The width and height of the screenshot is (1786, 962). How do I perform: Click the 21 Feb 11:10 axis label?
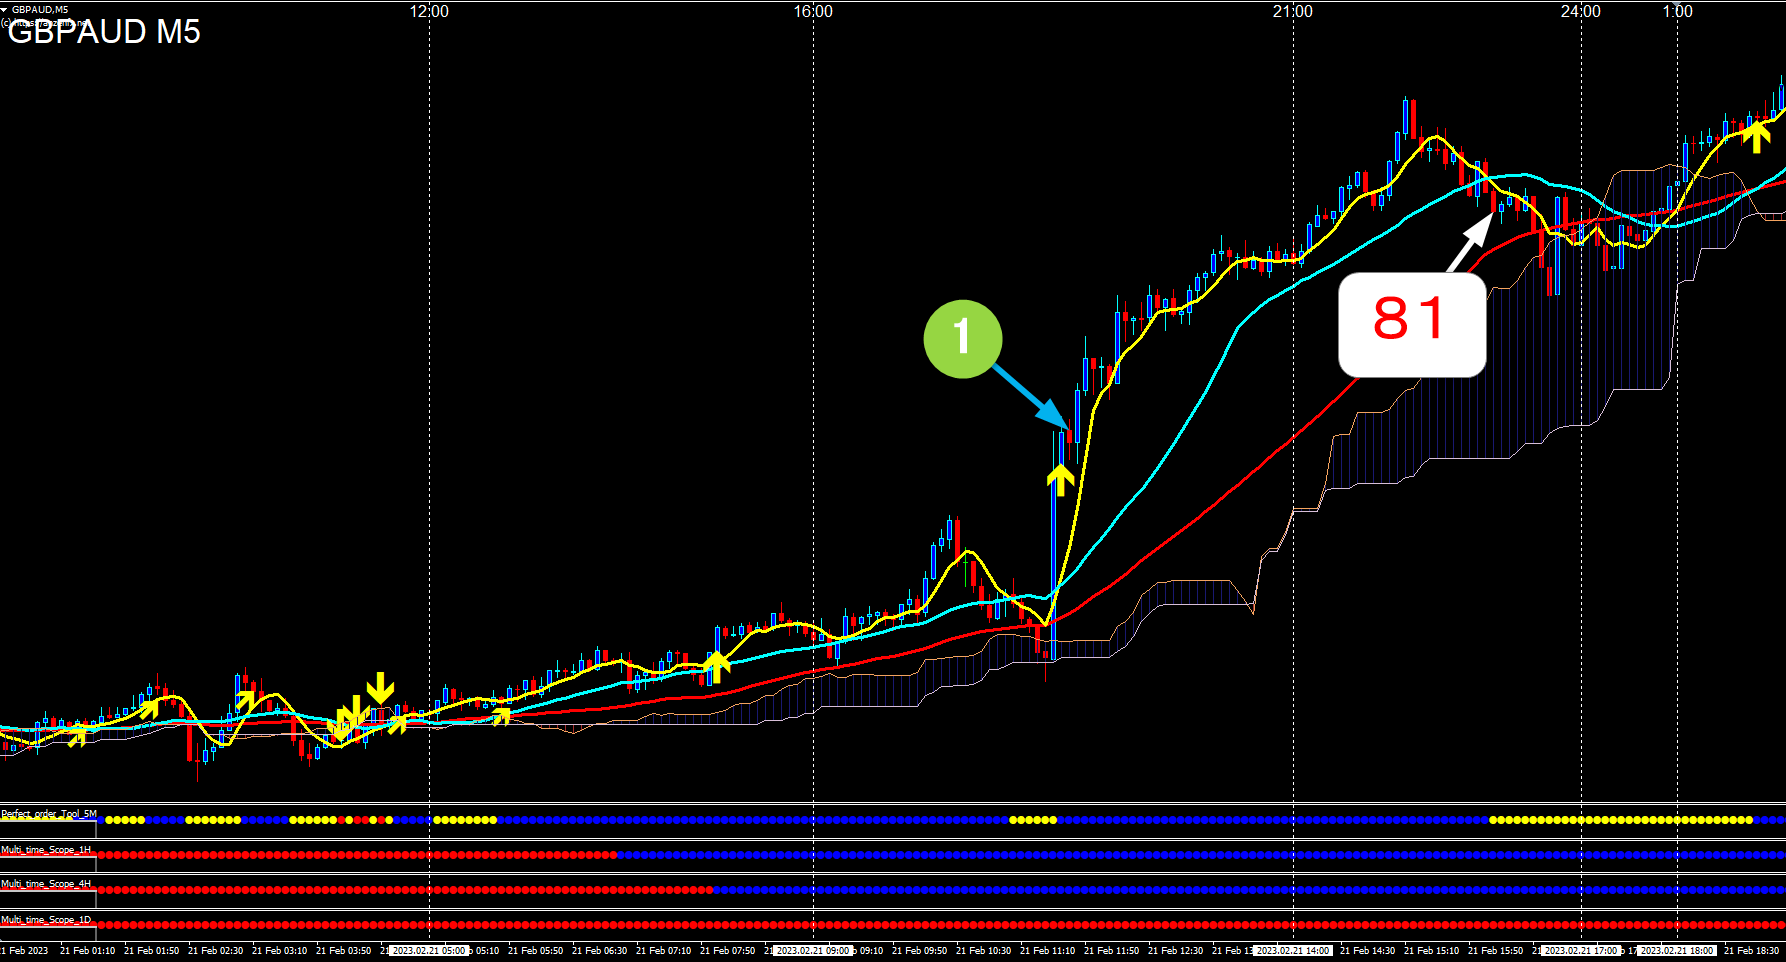[x=1047, y=951]
